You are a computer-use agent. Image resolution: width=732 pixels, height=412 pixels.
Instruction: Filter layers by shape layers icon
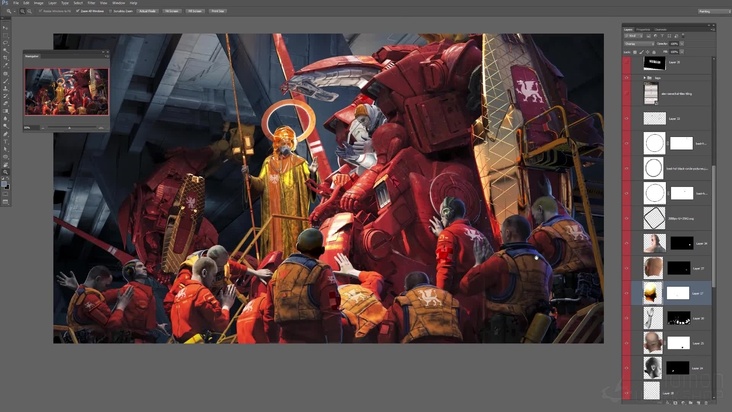pos(669,36)
